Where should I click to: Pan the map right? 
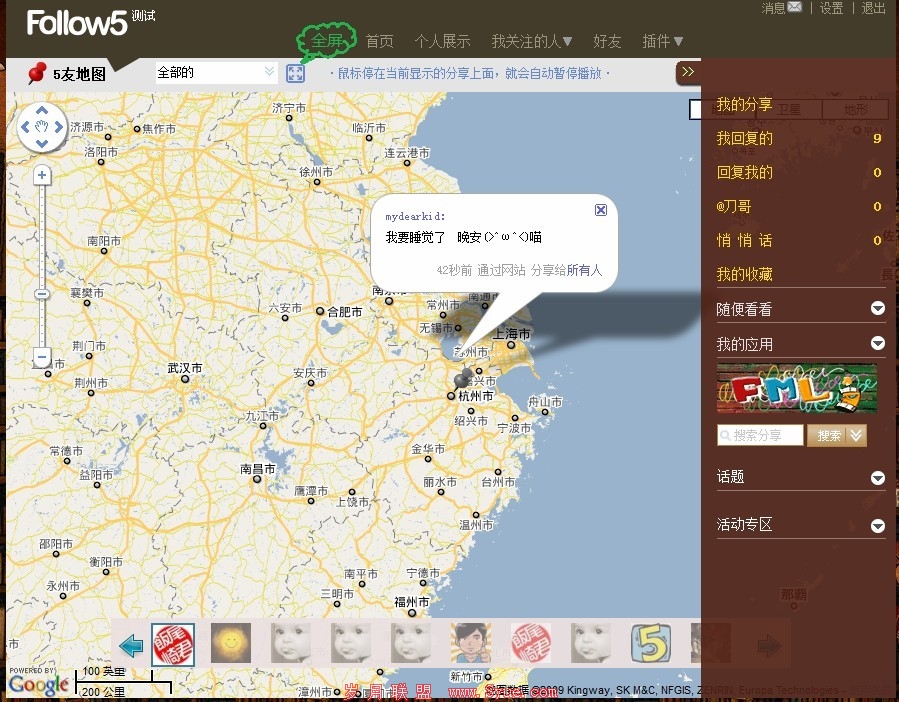pyautogui.click(x=58, y=127)
